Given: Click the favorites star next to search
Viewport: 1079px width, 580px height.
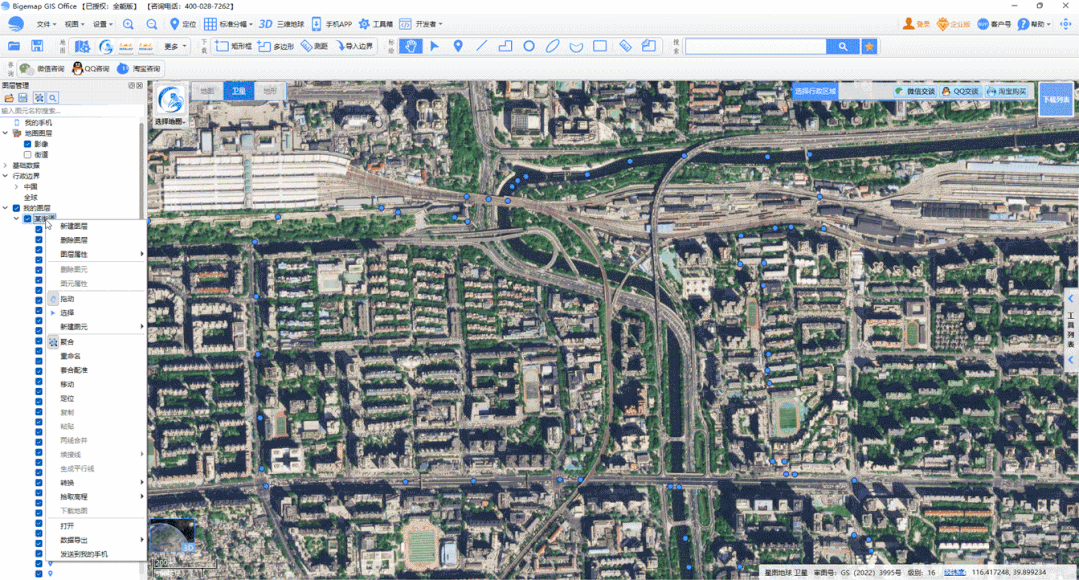Looking at the screenshot, I should click(870, 46).
